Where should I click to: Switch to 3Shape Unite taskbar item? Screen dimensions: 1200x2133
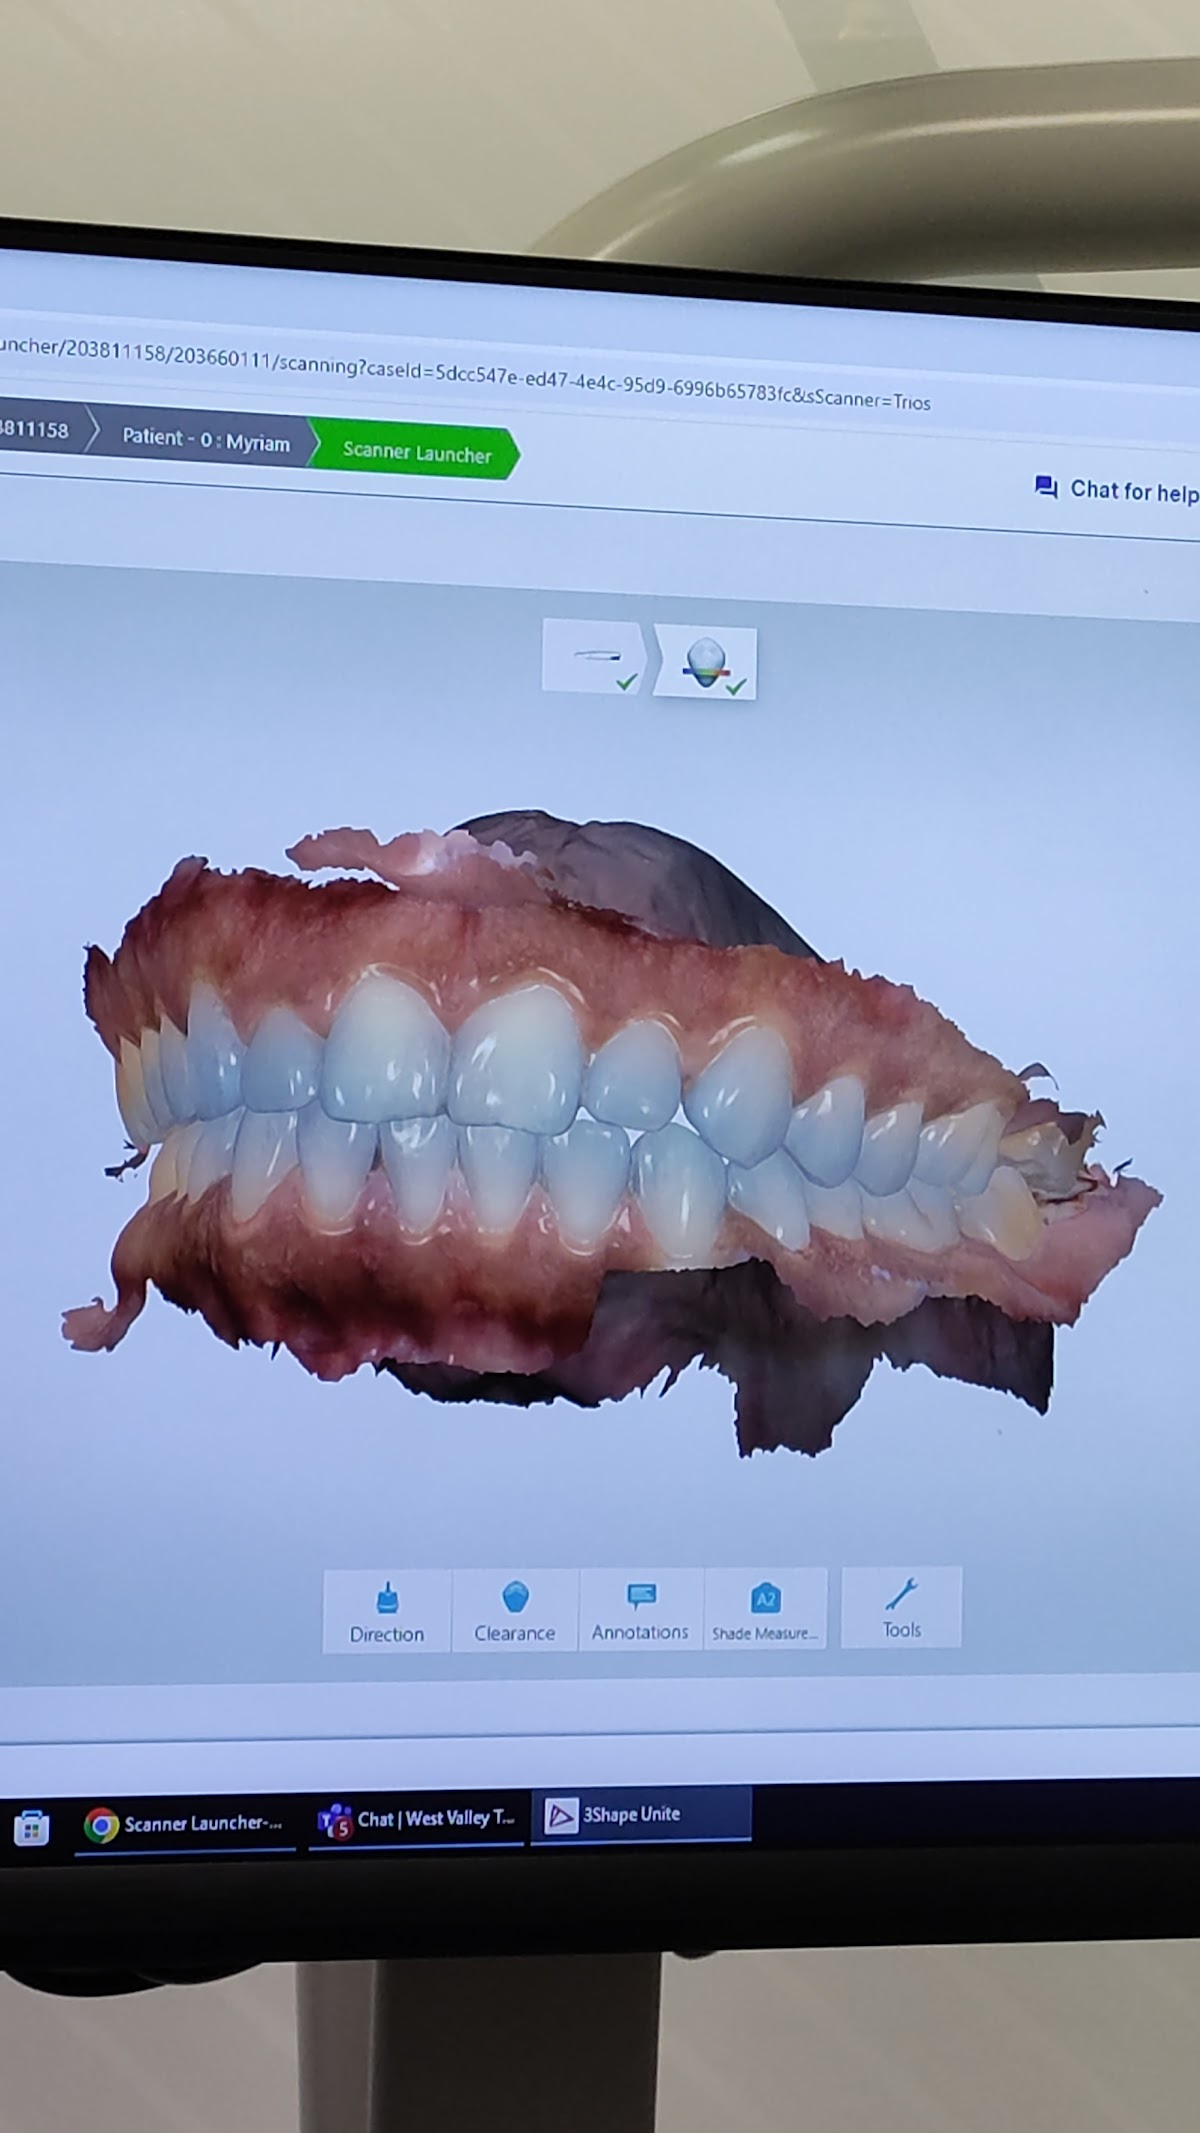tap(641, 1814)
